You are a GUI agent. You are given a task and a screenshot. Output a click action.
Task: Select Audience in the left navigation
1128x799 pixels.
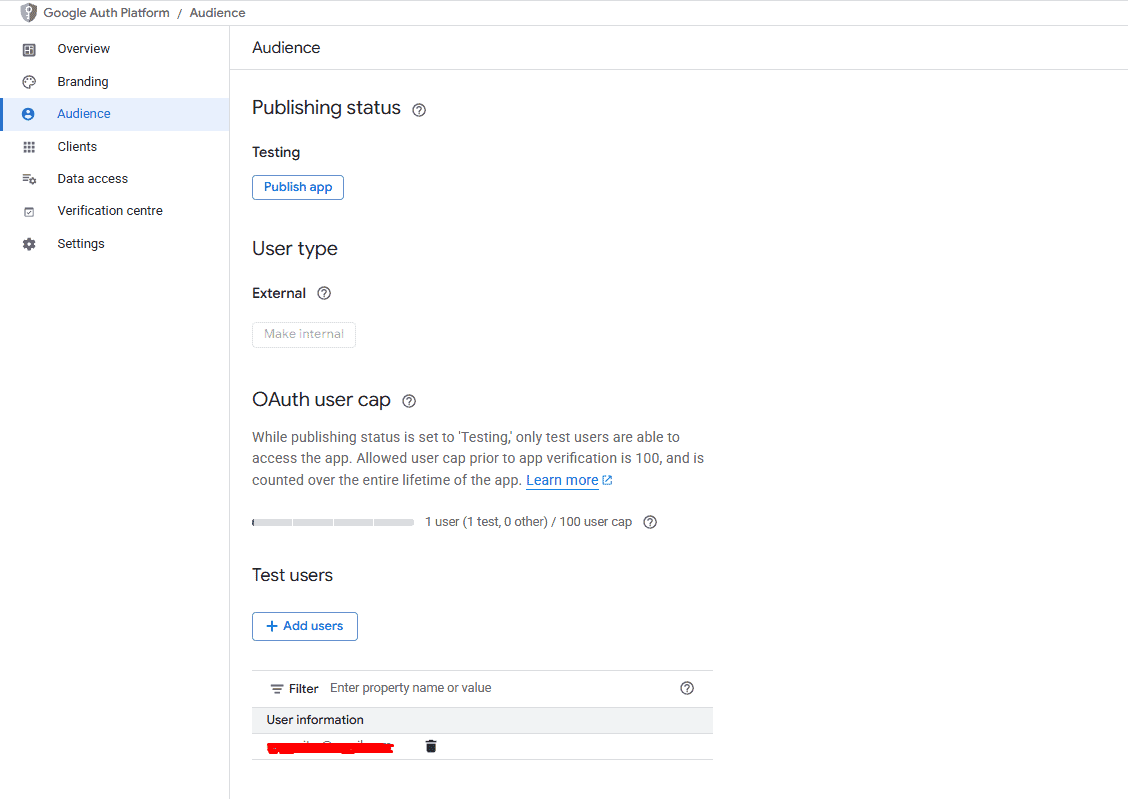(83, 114)
